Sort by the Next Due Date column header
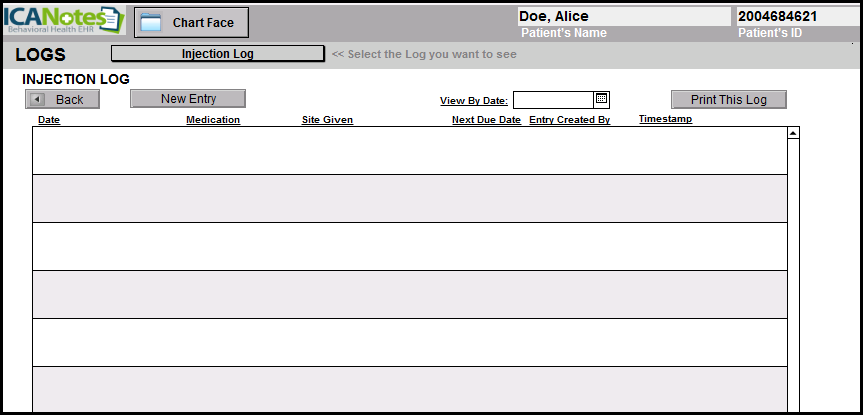 click(486, 120)
